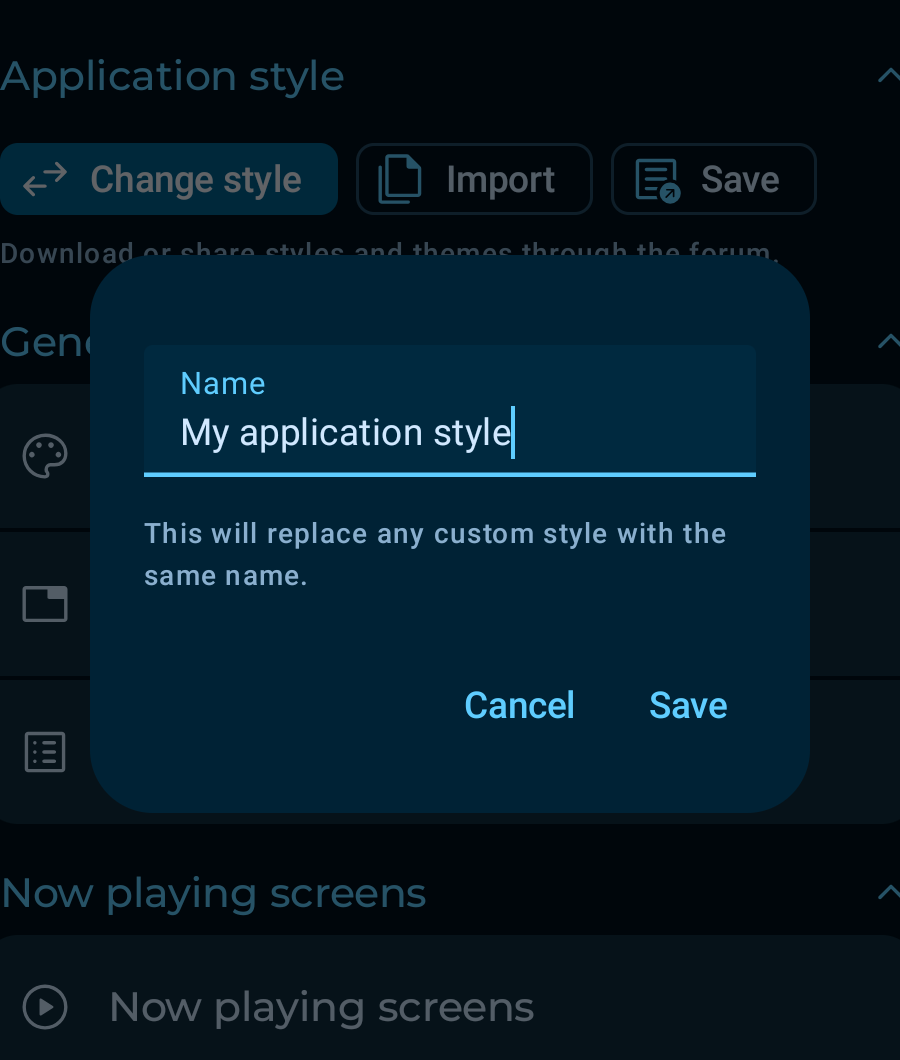Click the swap arrows icon in Change style
The width and height of the screenshot is (900, 1060).
click(45, 179)
